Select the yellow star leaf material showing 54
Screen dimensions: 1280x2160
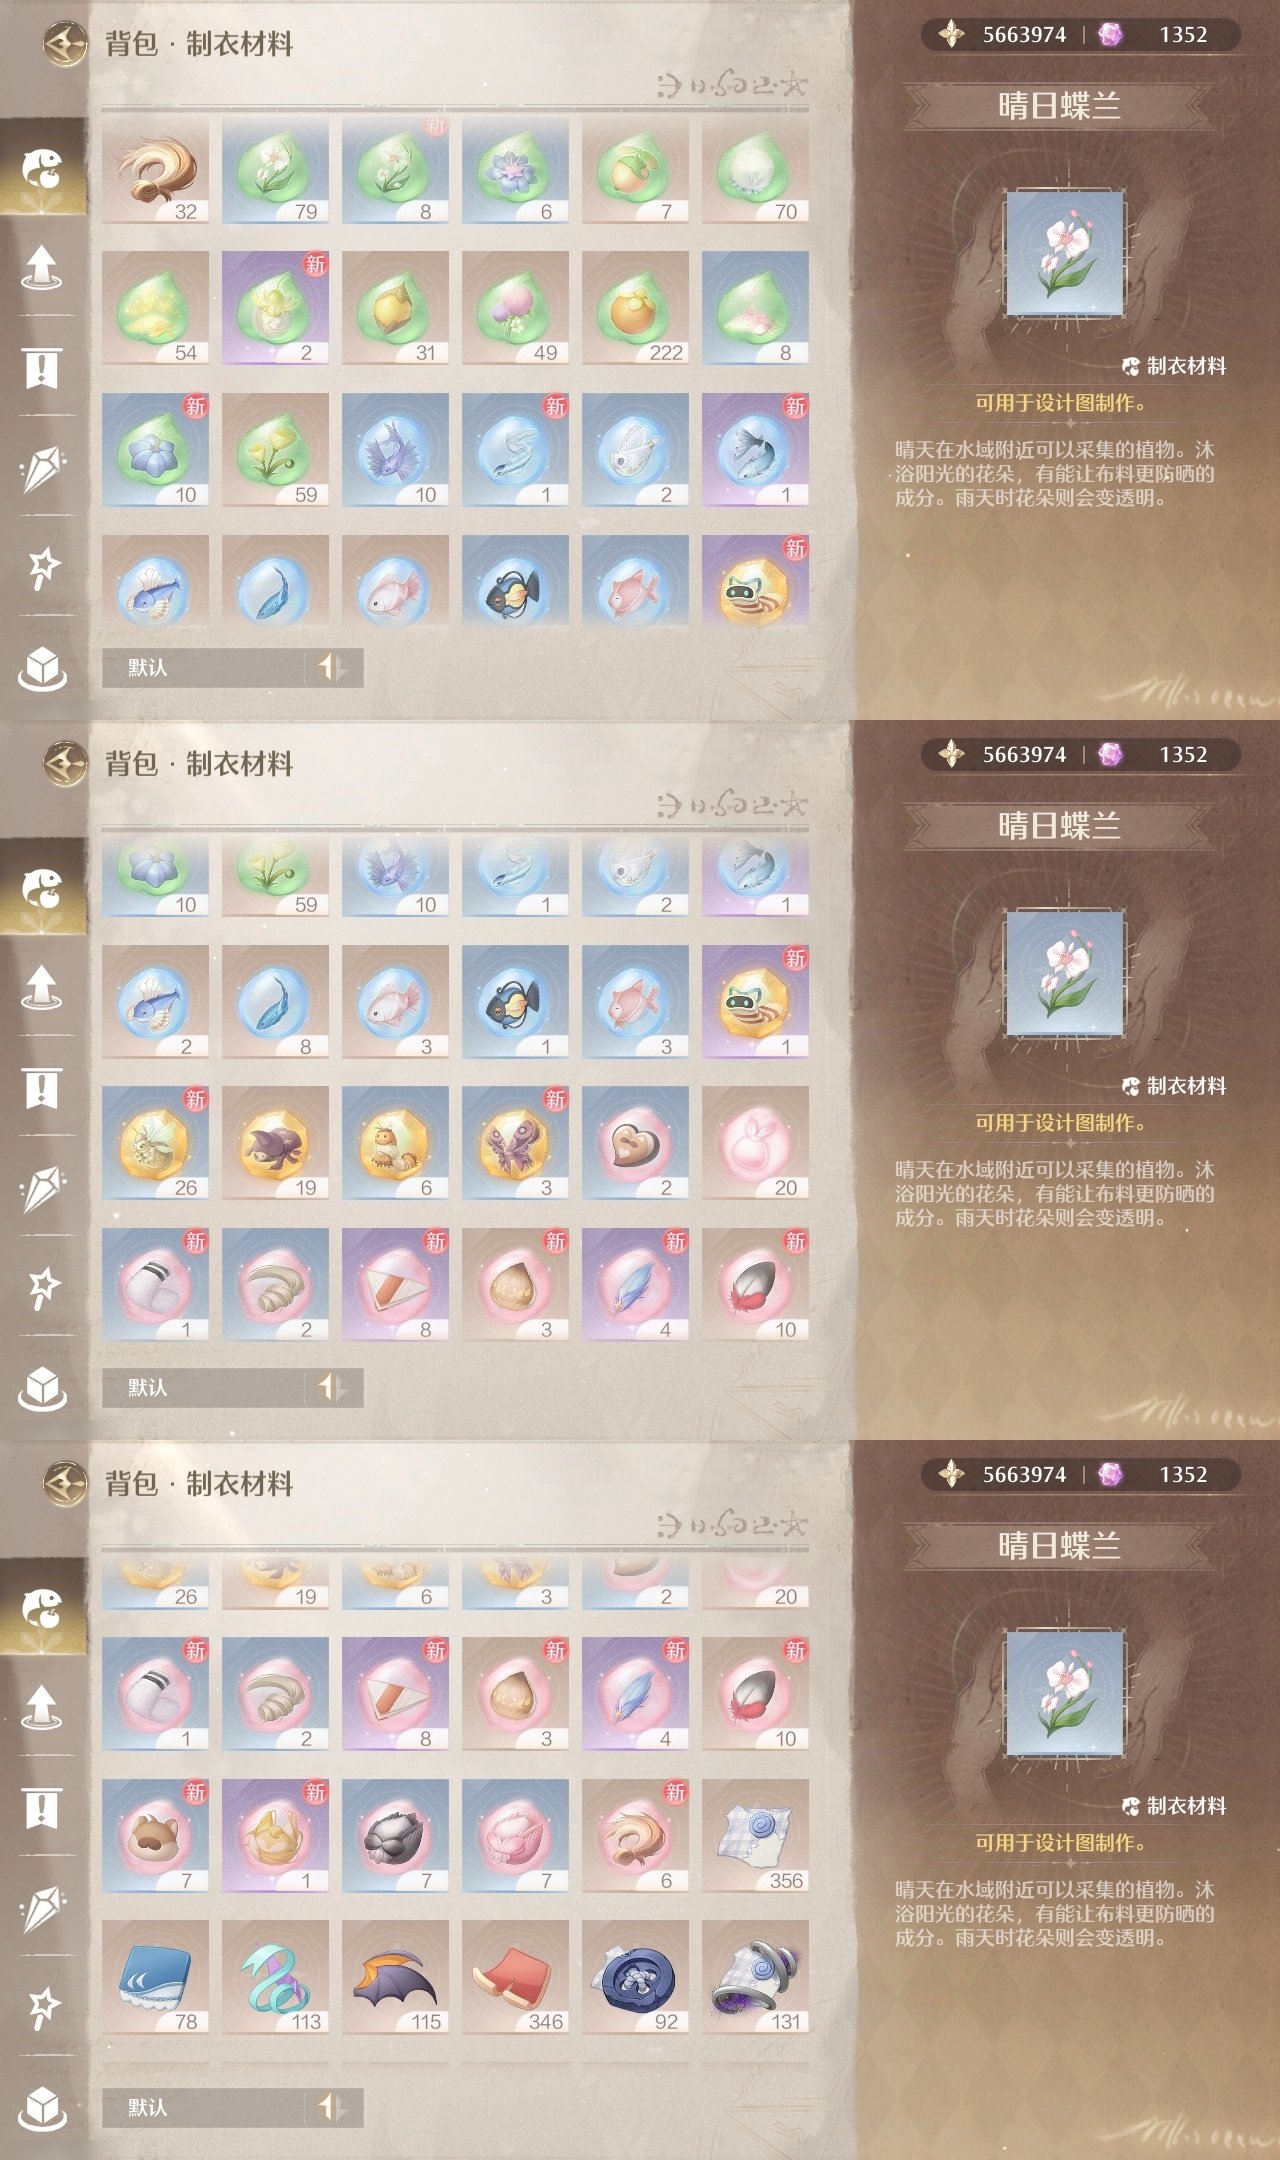155,308
